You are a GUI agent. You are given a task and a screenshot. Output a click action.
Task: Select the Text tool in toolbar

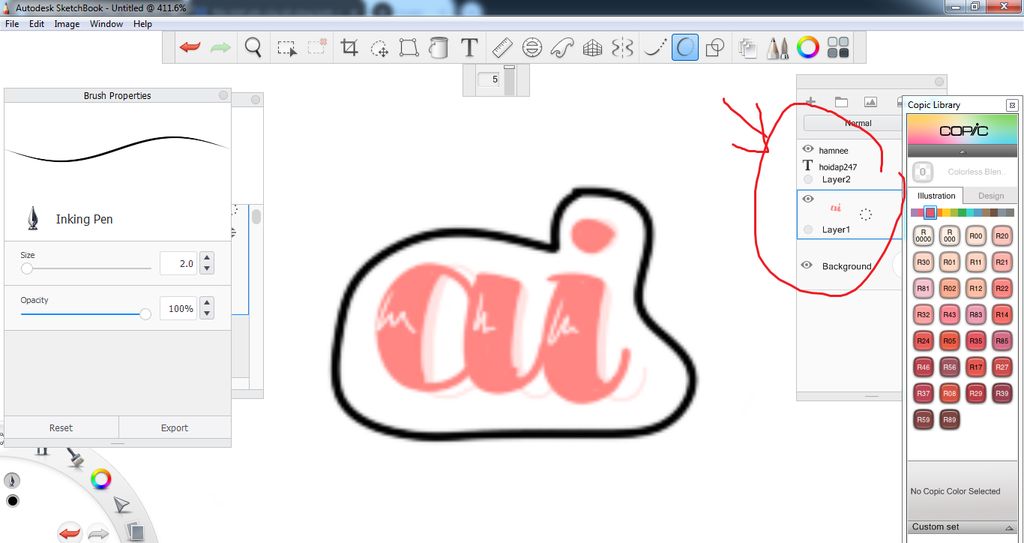click(469, 48)
